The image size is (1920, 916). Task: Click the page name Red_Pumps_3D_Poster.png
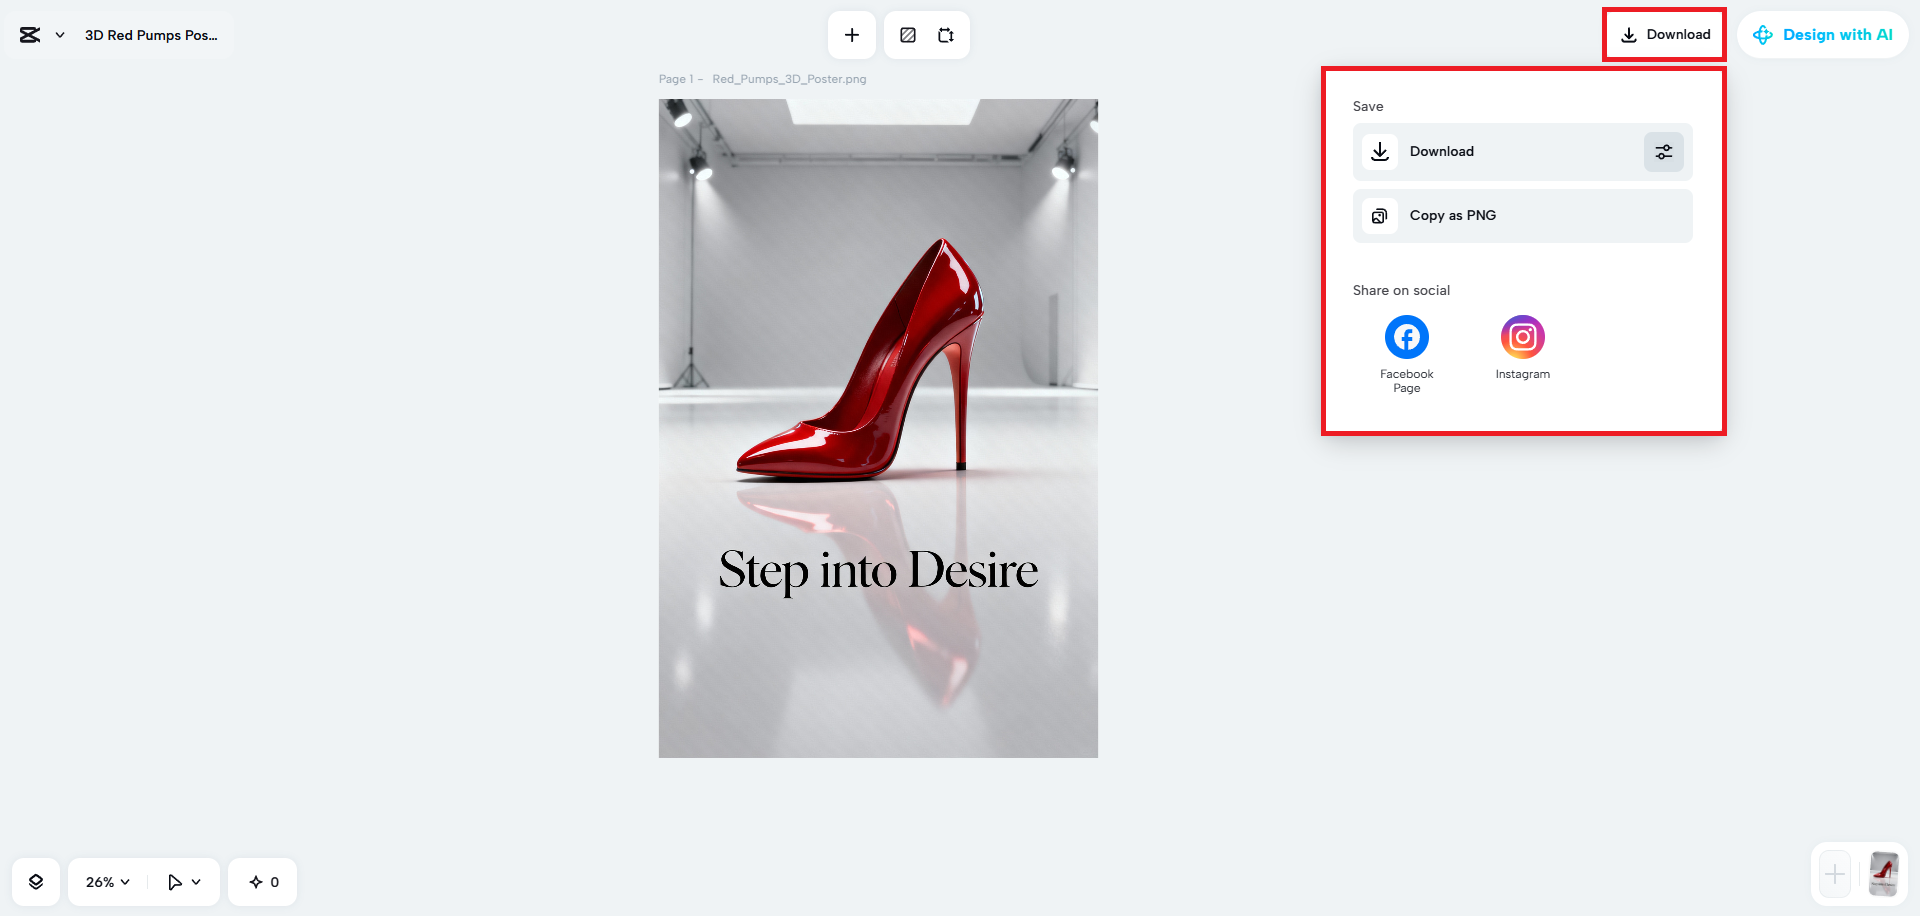click(789, 79)
